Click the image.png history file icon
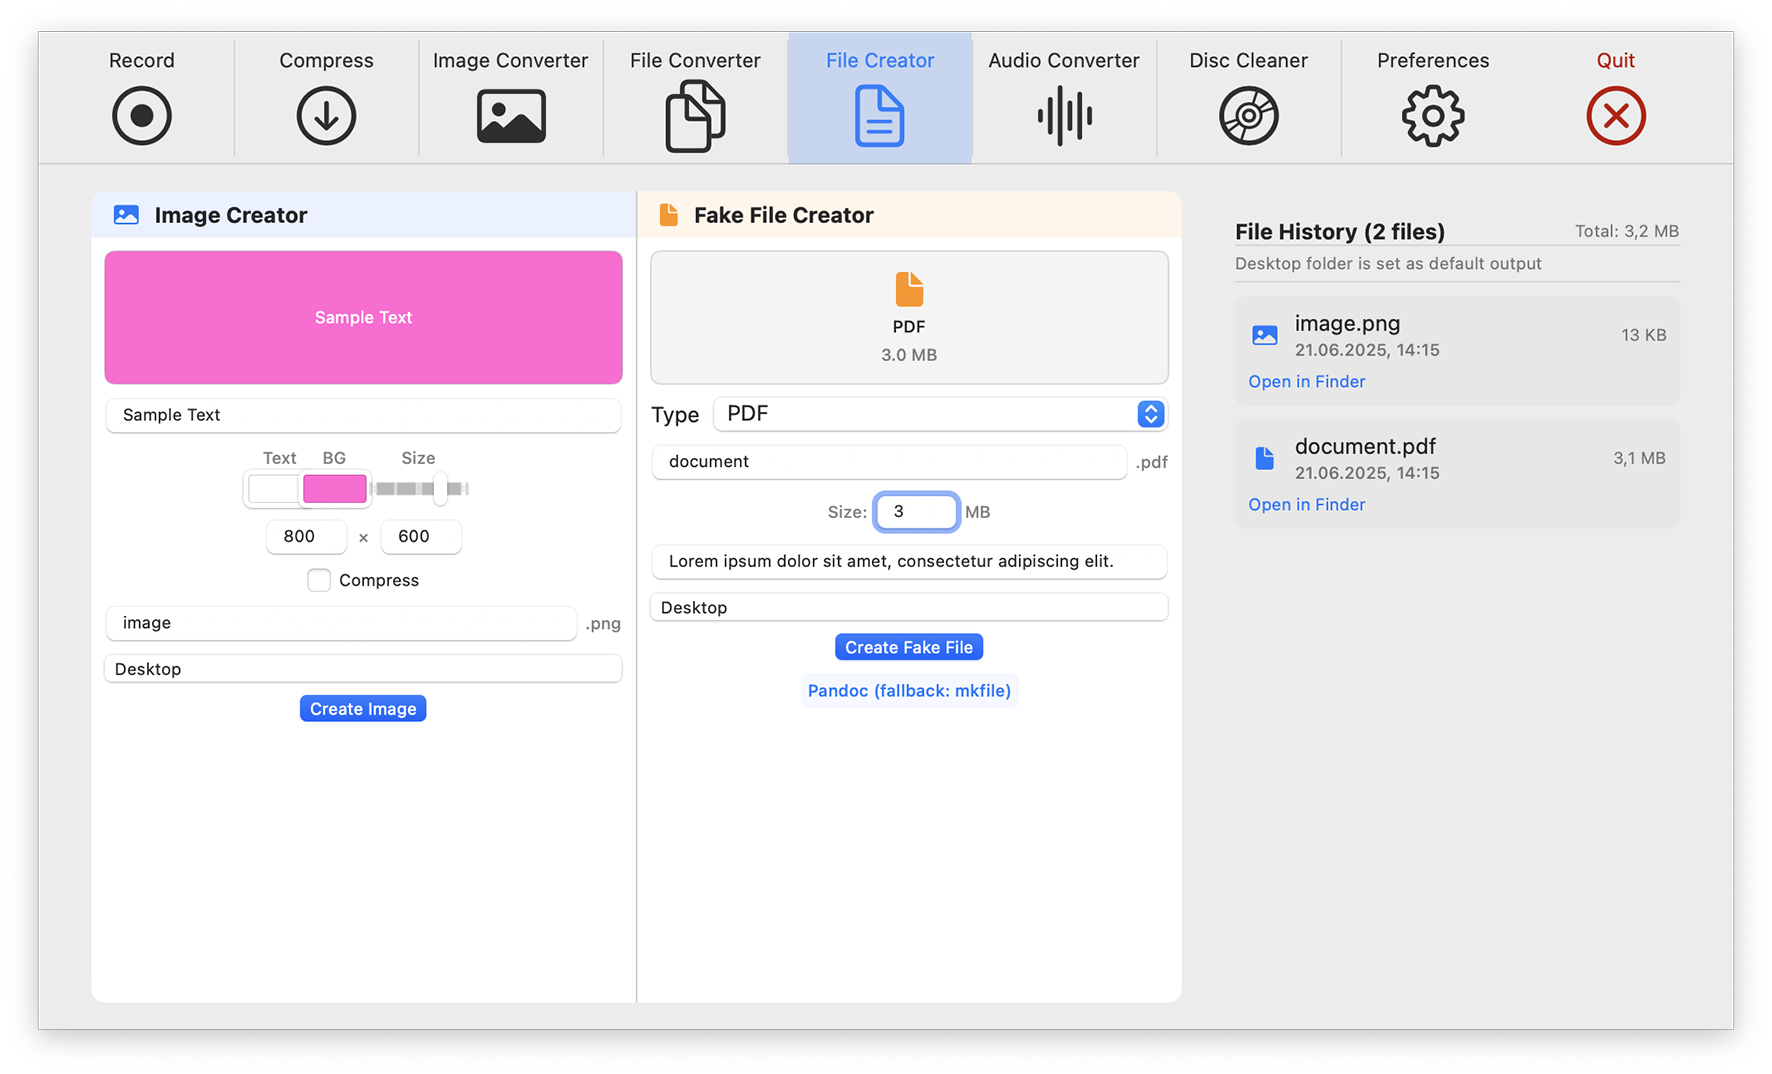The height and width of the screenshot is (1074, 1772). tap(1265, 335)
